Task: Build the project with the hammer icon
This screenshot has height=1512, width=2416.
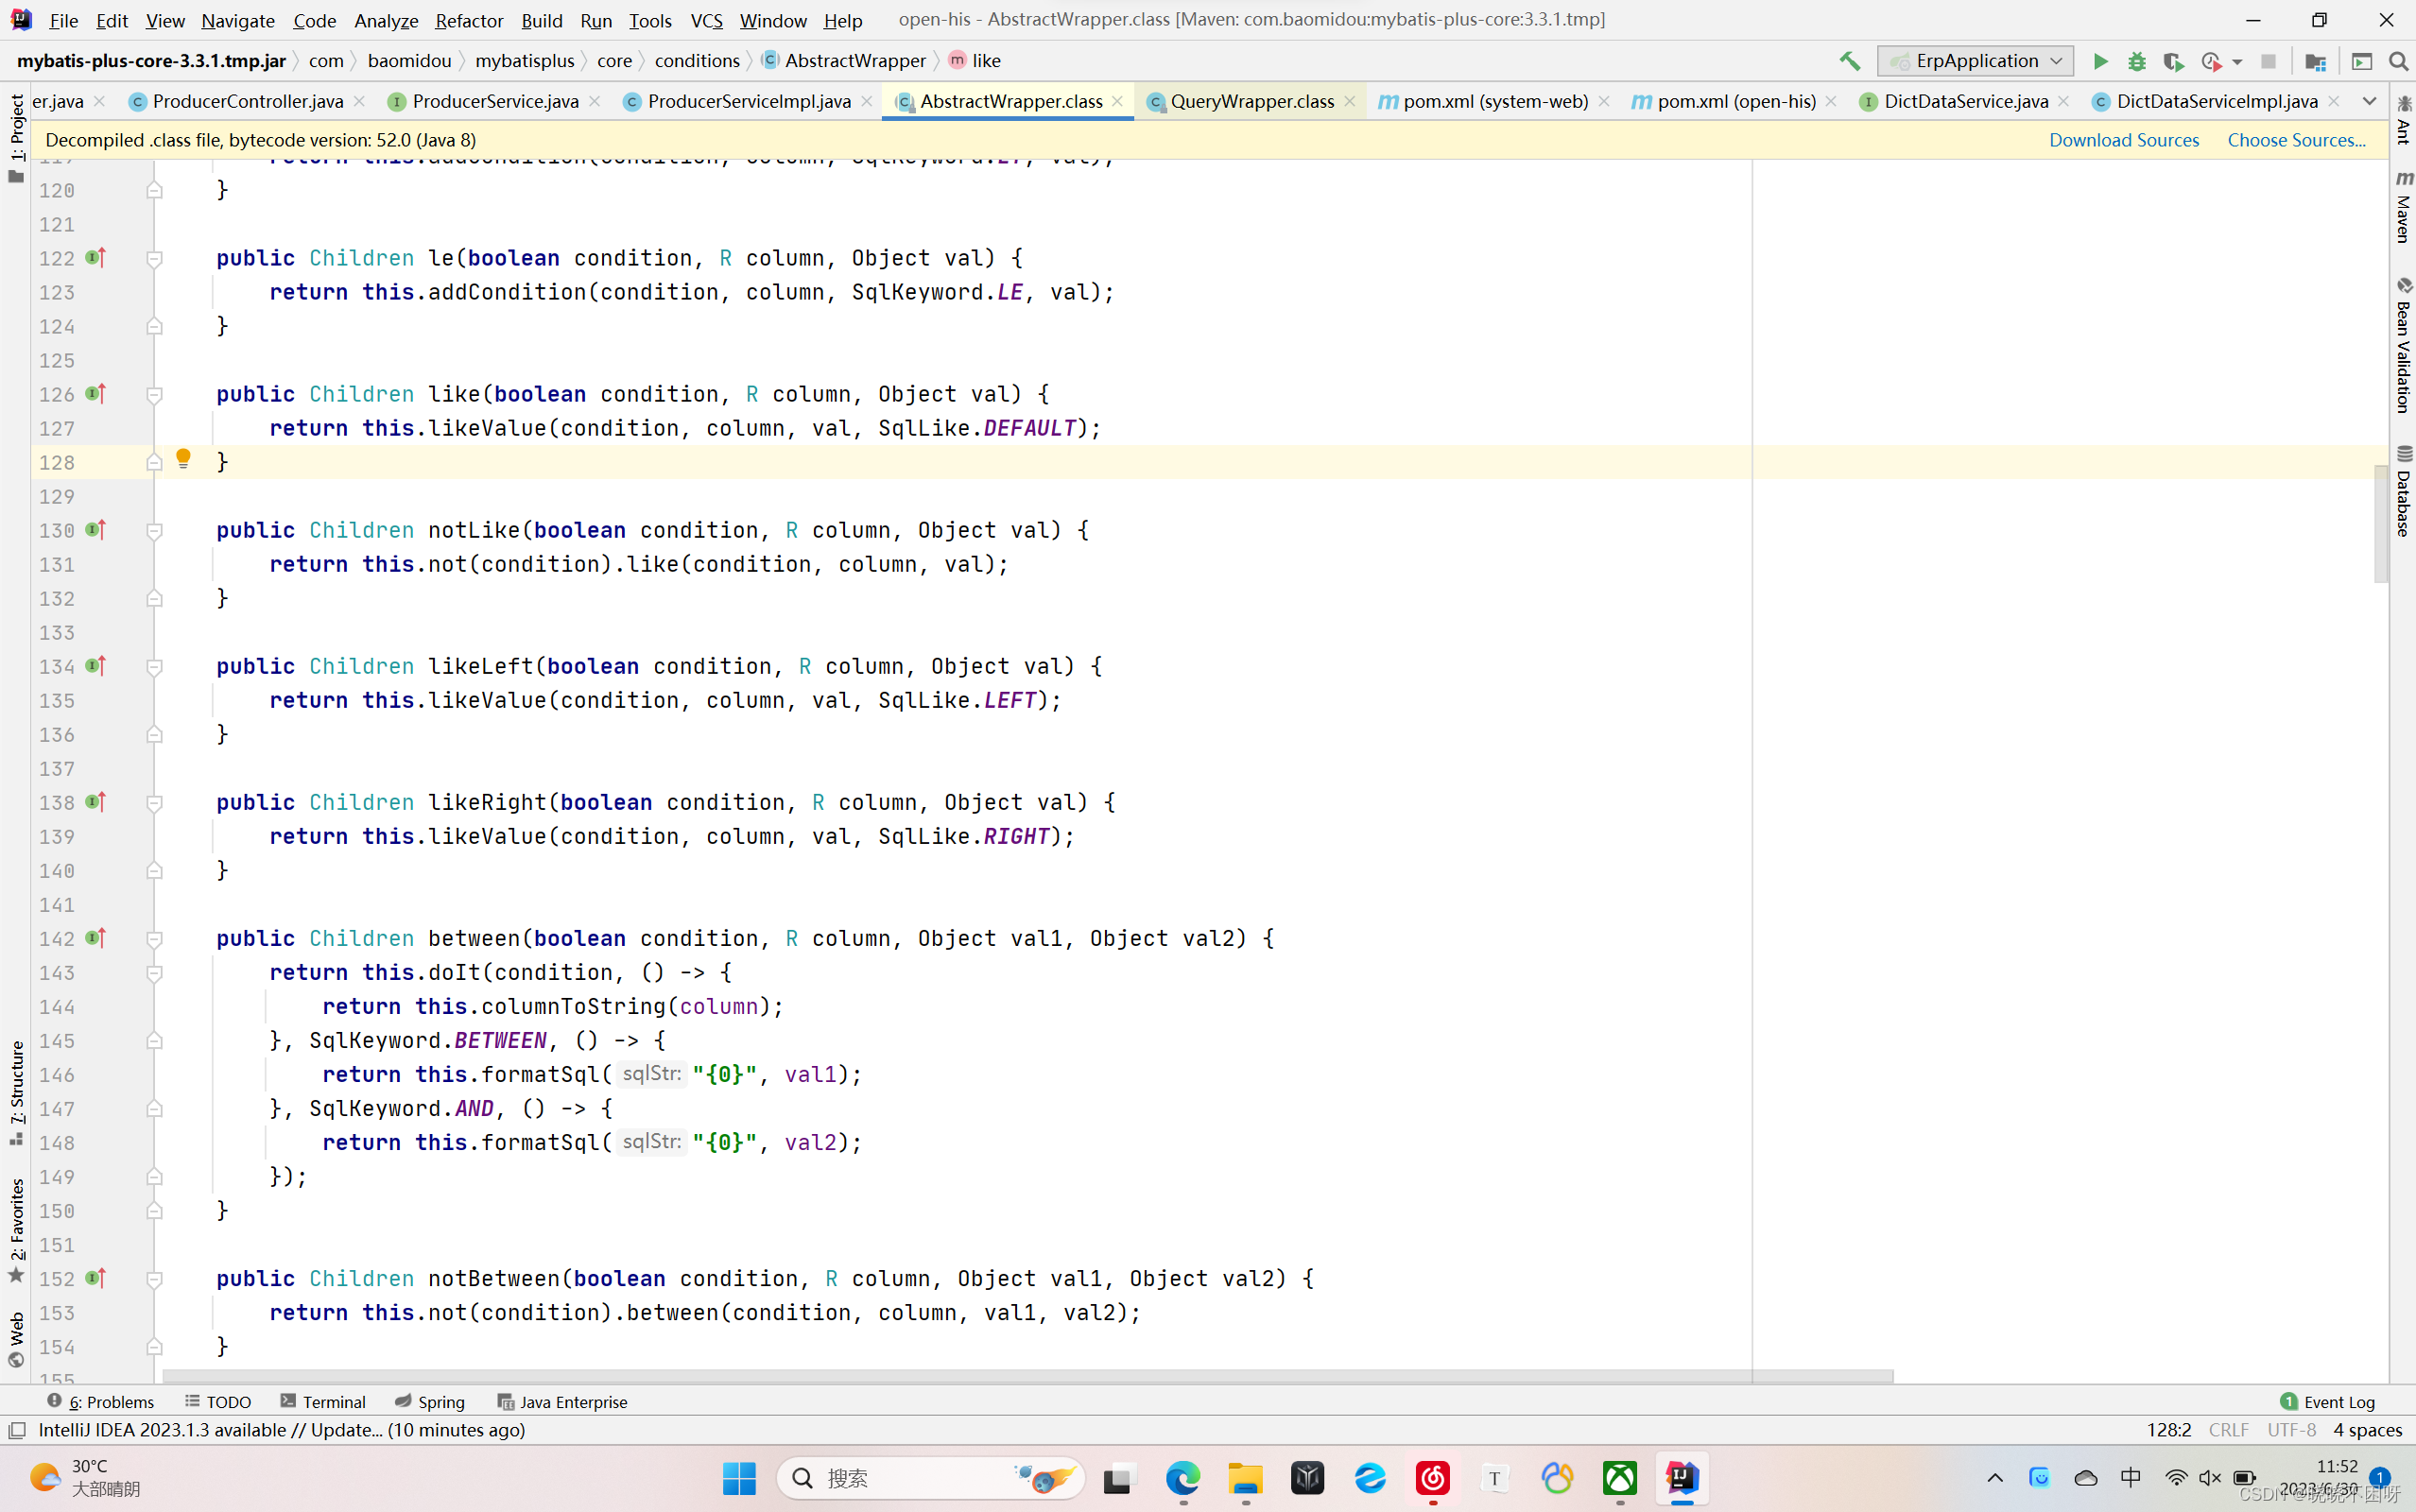Action: point(1849,61)
